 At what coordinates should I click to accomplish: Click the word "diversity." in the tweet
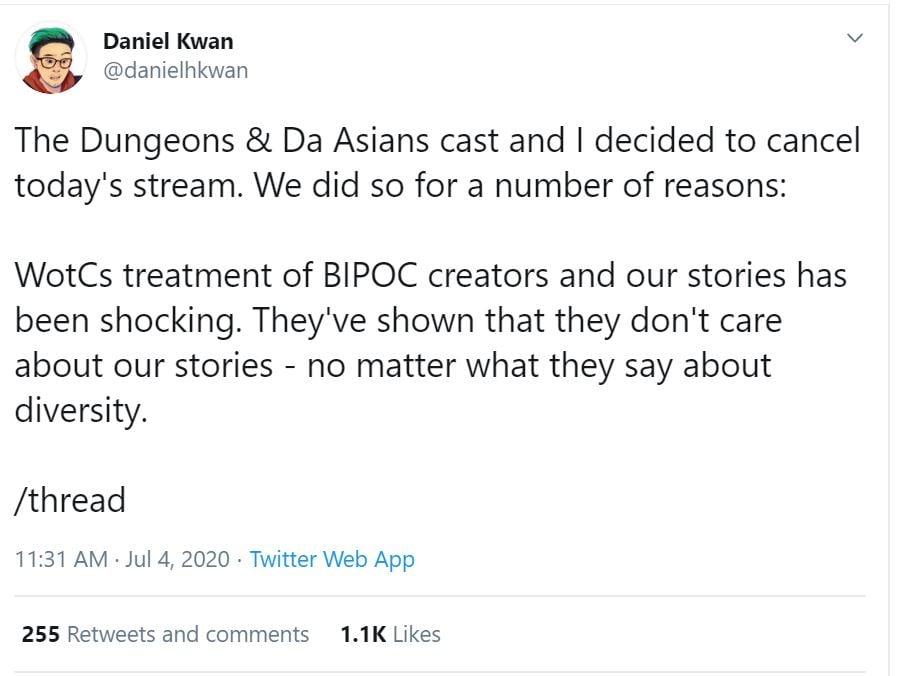click(x=81, y=410)
